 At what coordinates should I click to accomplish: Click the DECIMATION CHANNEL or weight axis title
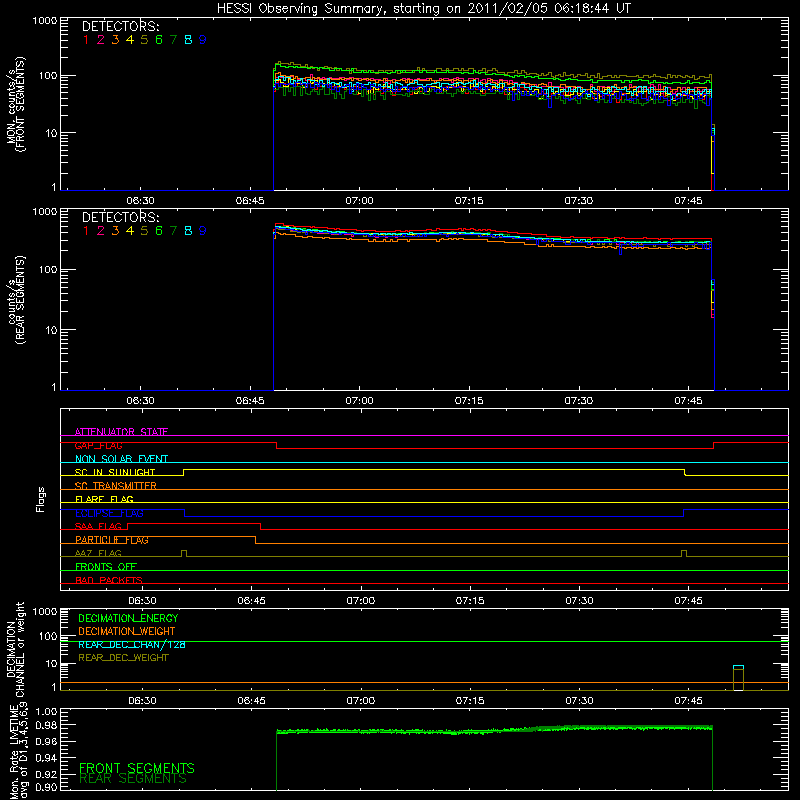tap(16, 649)
